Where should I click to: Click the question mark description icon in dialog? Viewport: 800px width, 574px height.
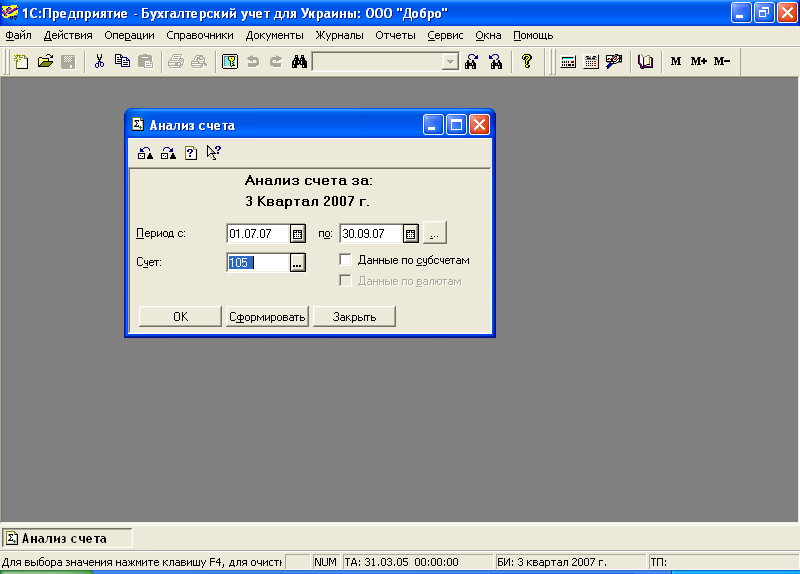pyautogui.click(x=191, y=153)
